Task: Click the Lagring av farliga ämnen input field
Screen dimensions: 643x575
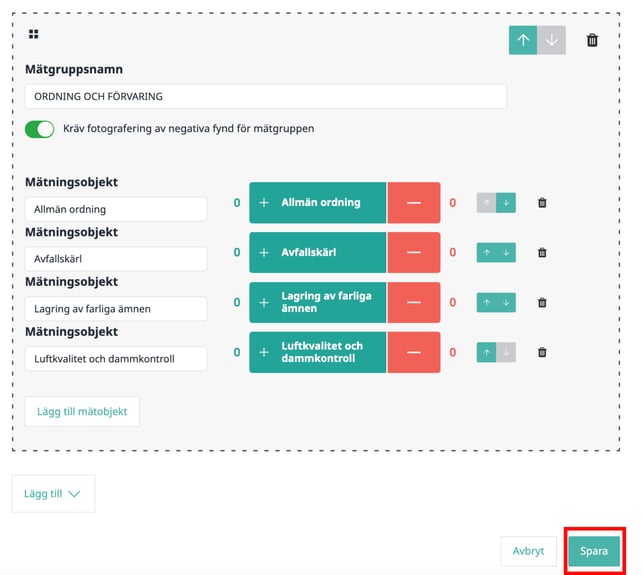Action: point(115,309)
